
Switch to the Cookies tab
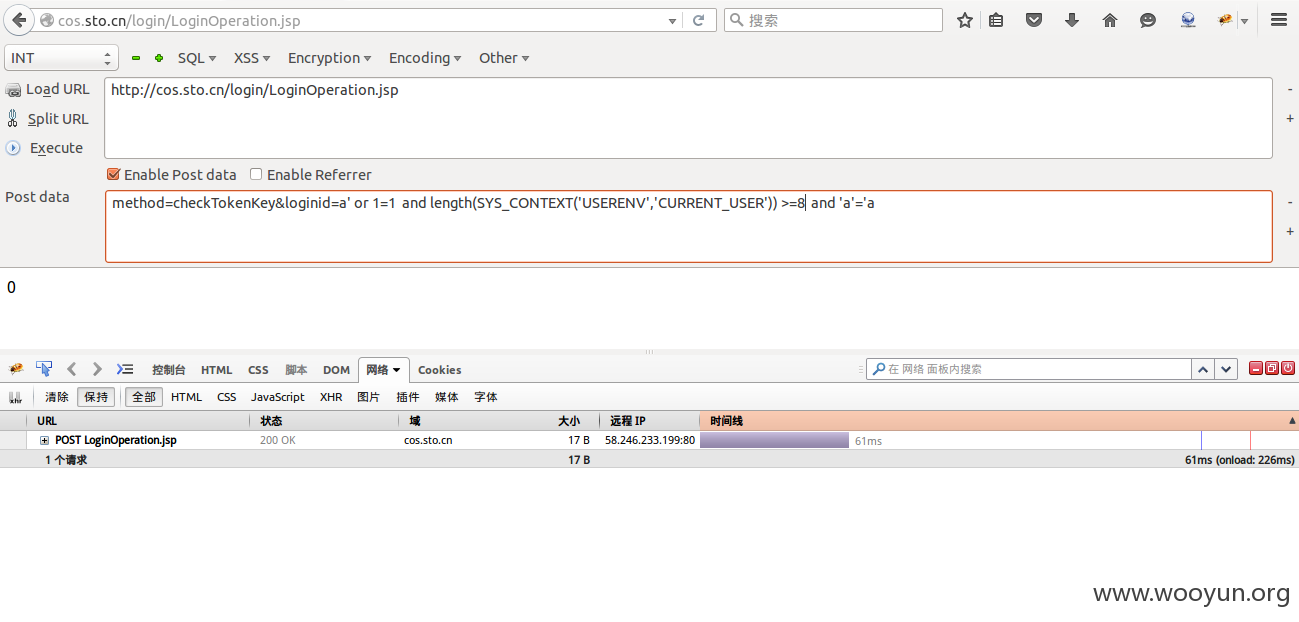pos(440,370)
